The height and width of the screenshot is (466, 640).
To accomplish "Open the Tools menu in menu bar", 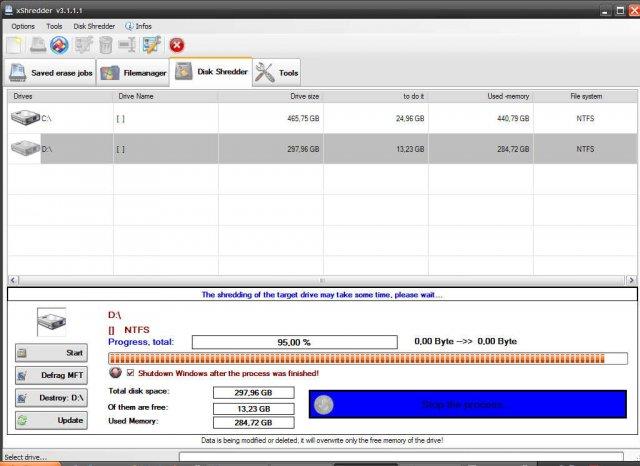I will (x=54, y=26).
